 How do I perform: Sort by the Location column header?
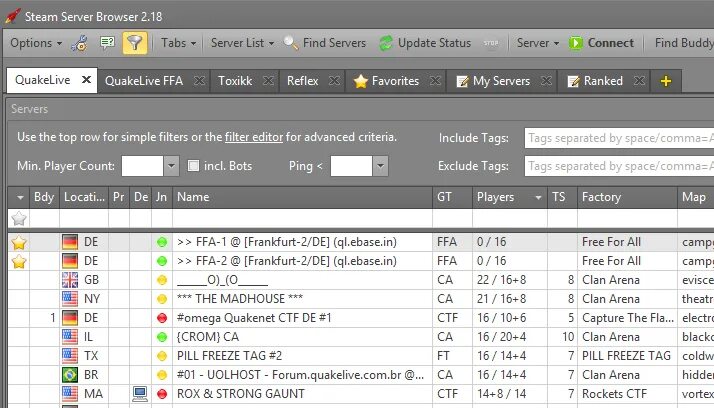click(84, 197)
